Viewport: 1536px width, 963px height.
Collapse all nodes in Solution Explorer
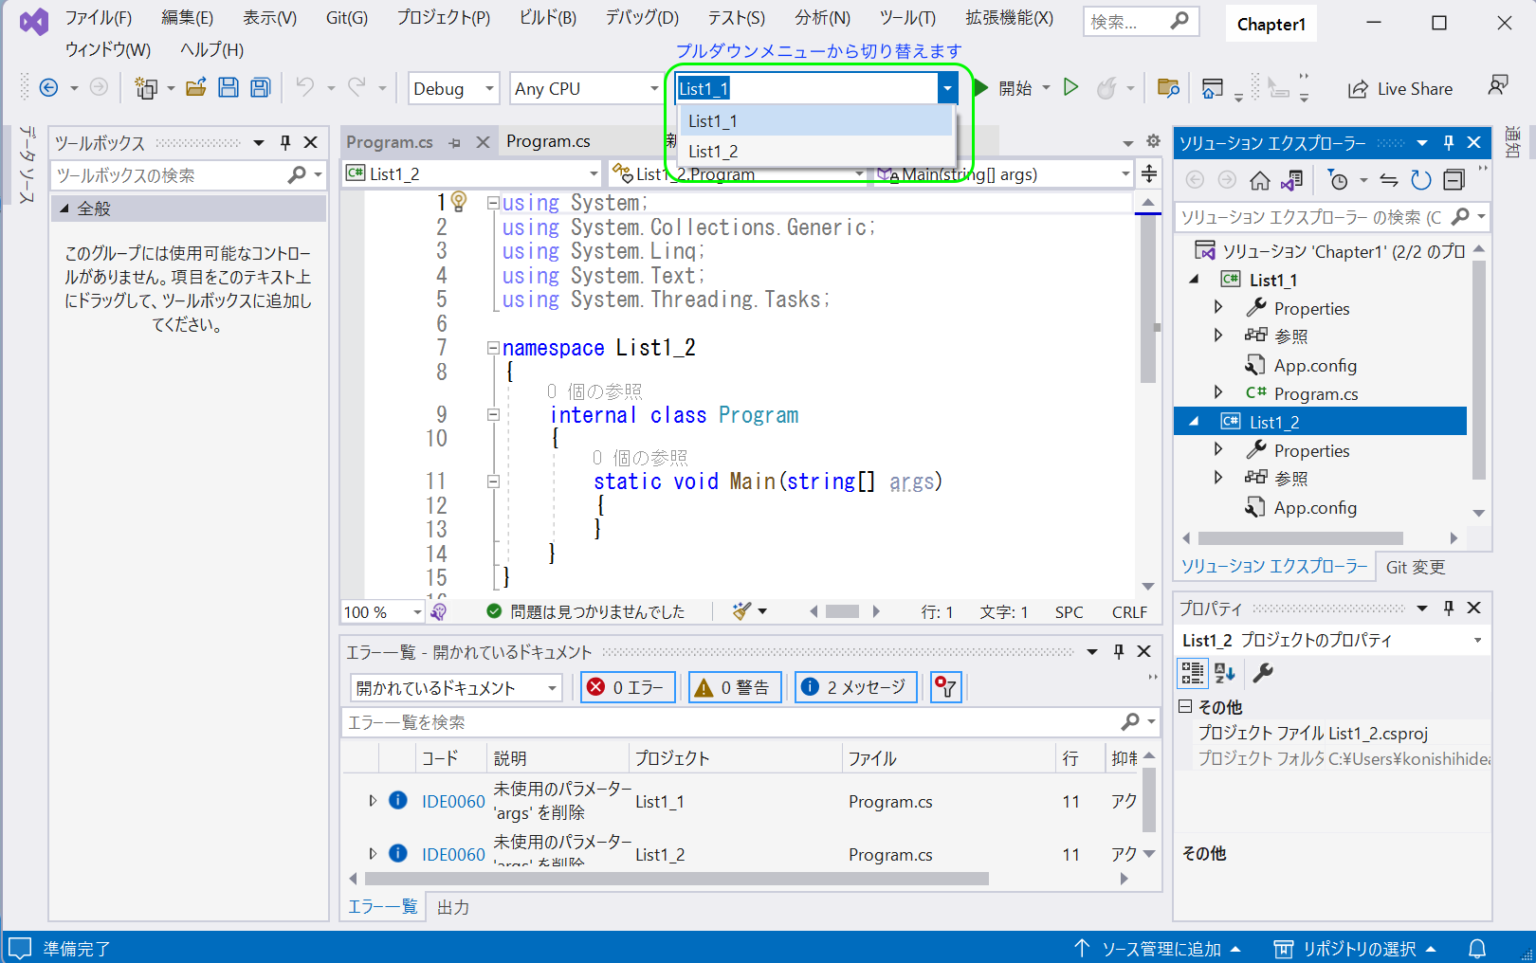[1455, 180]
